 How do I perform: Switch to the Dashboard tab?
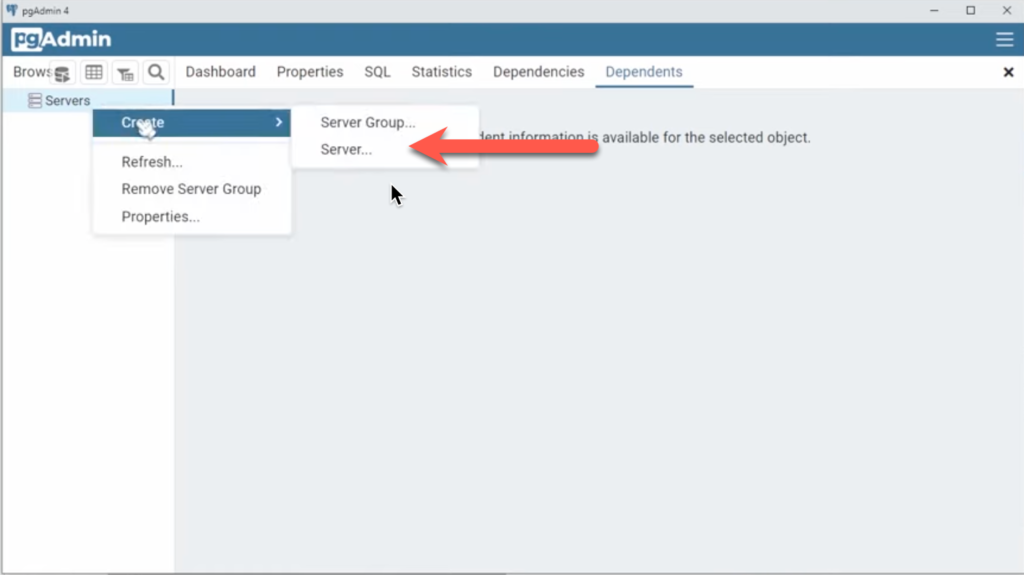[221, 72]
